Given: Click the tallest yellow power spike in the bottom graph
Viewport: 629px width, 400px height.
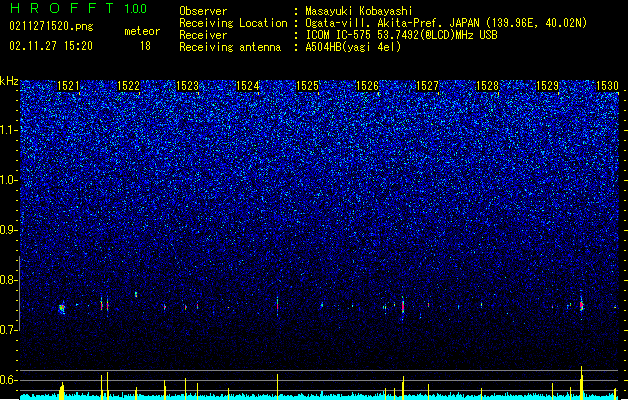Looking at the screenshot, I should 581,382.
